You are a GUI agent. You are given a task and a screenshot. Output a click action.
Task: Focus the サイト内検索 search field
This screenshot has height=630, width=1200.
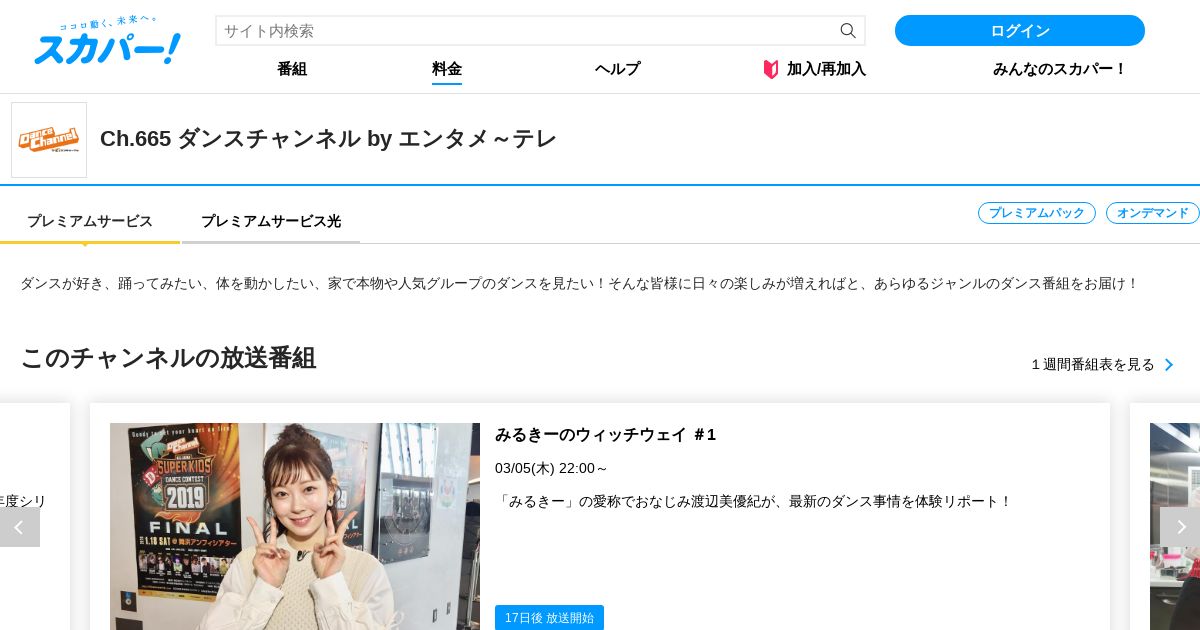[540, 31]
